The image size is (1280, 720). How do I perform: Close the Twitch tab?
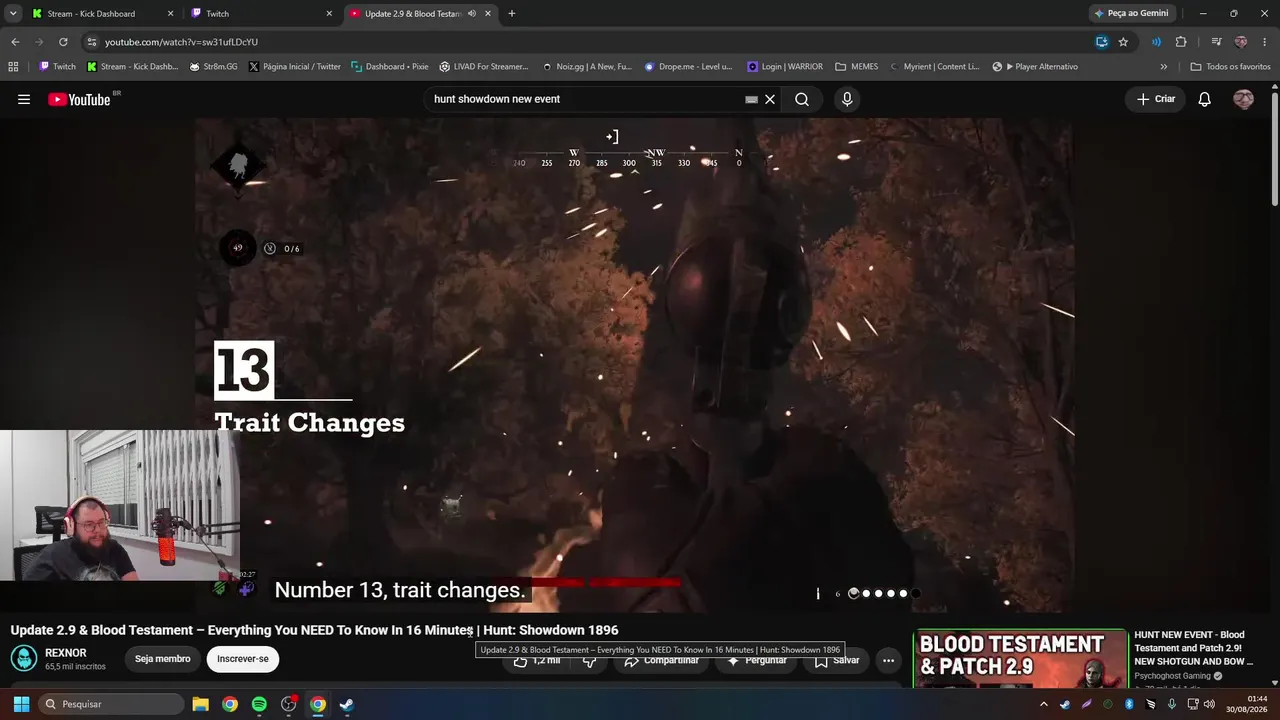[x=329, y=14]
